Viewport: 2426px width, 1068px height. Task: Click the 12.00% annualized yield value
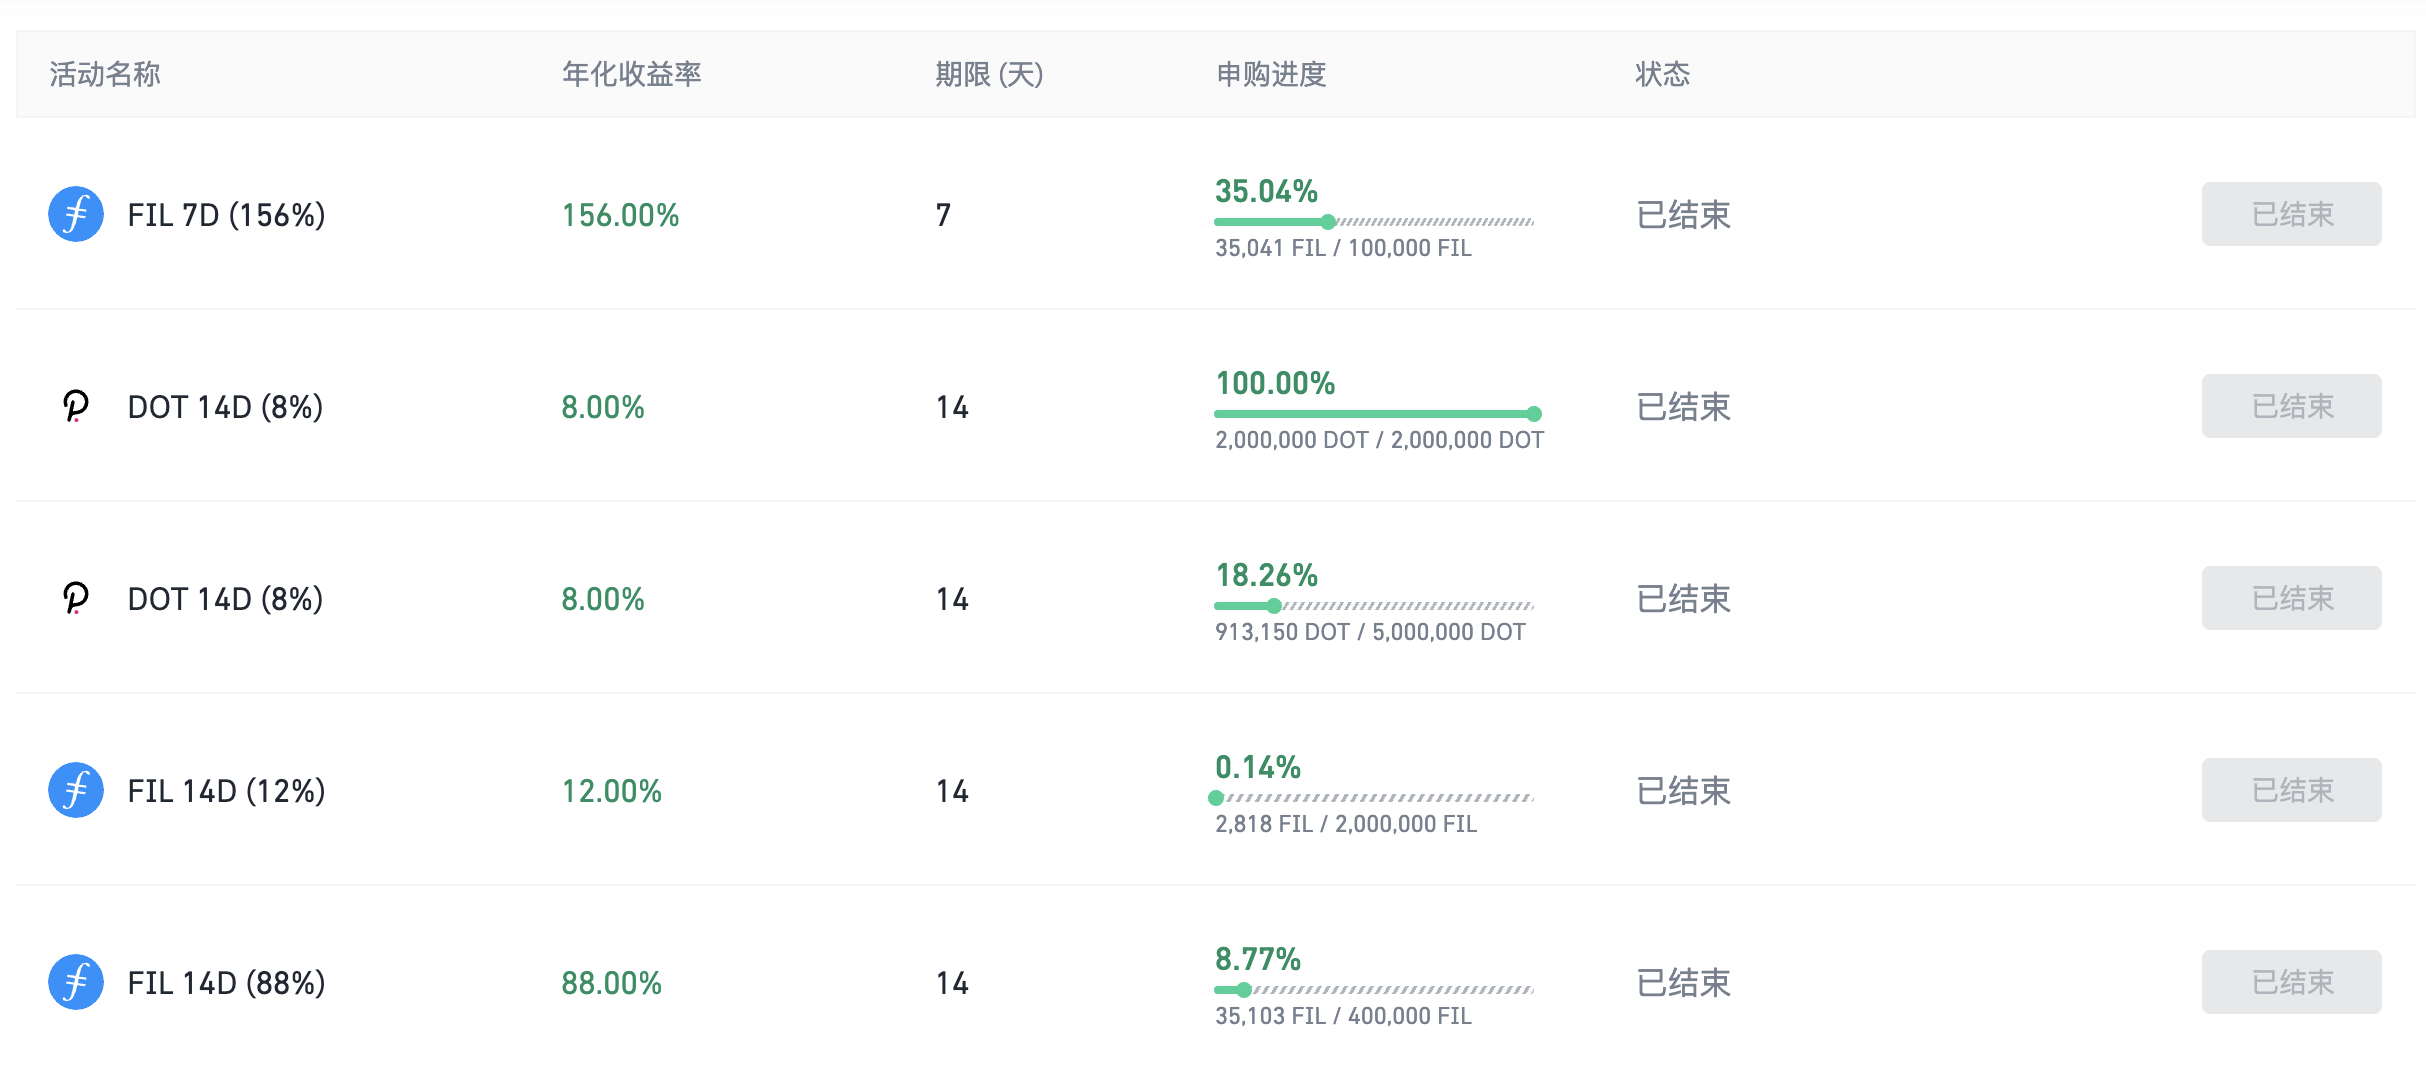611,791
